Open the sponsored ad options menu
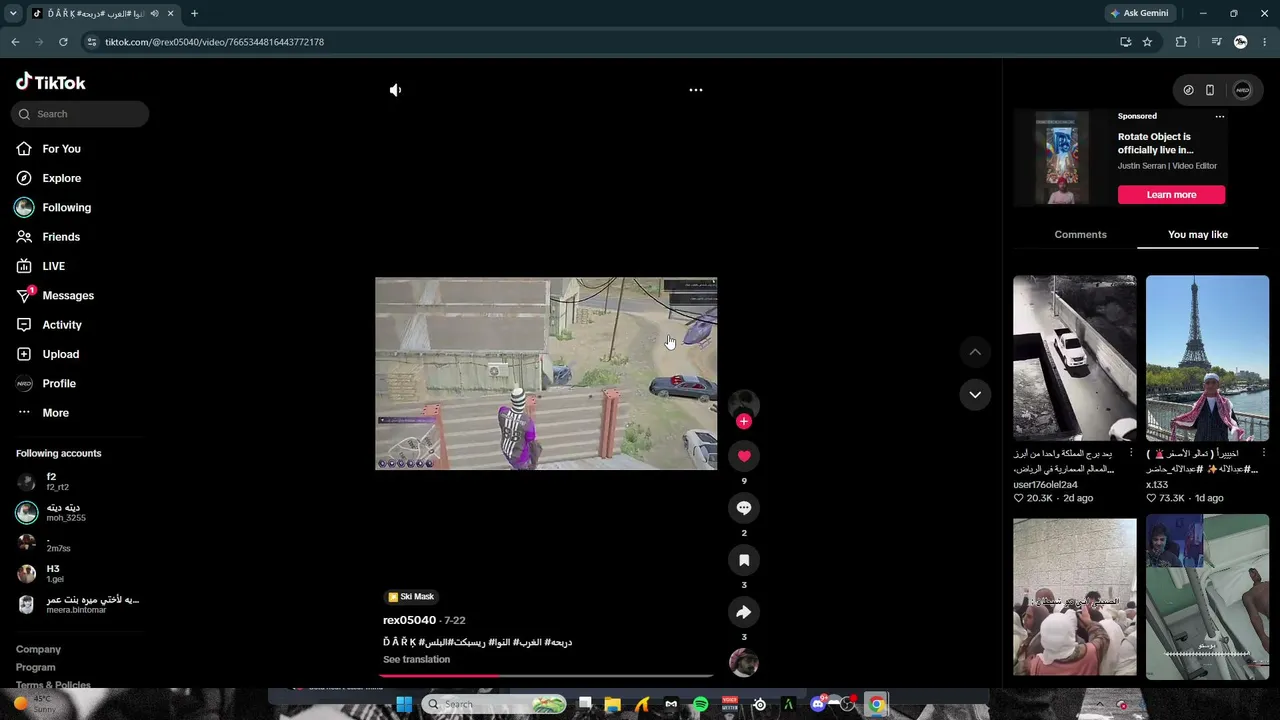Image resolution: width=1280 pixels, height=720 pixels. [x=1219, y=117]
